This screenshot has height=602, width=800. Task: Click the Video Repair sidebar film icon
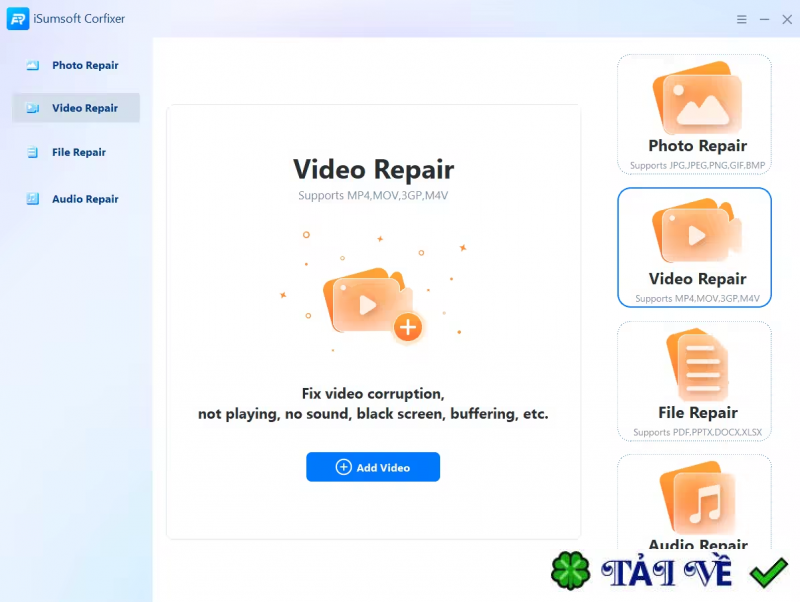coord(33,108)
